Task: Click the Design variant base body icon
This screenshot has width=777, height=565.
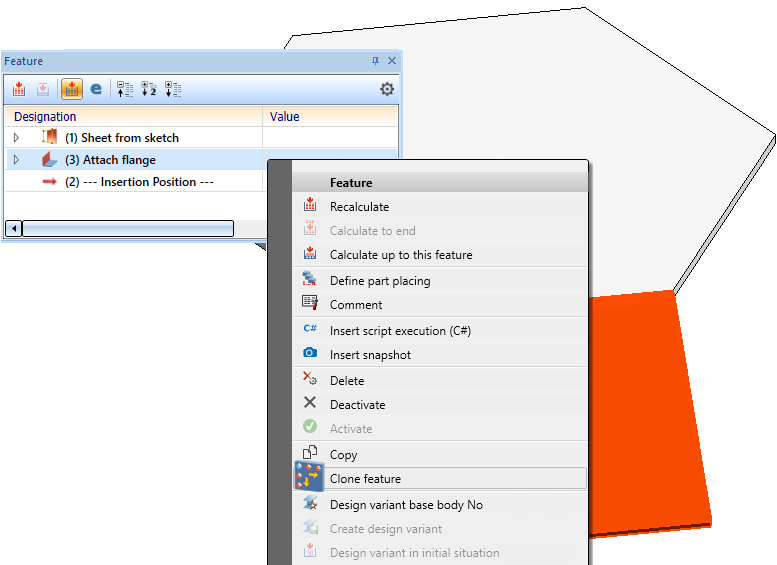Action: pyautogui.click(x=310, y=503)
